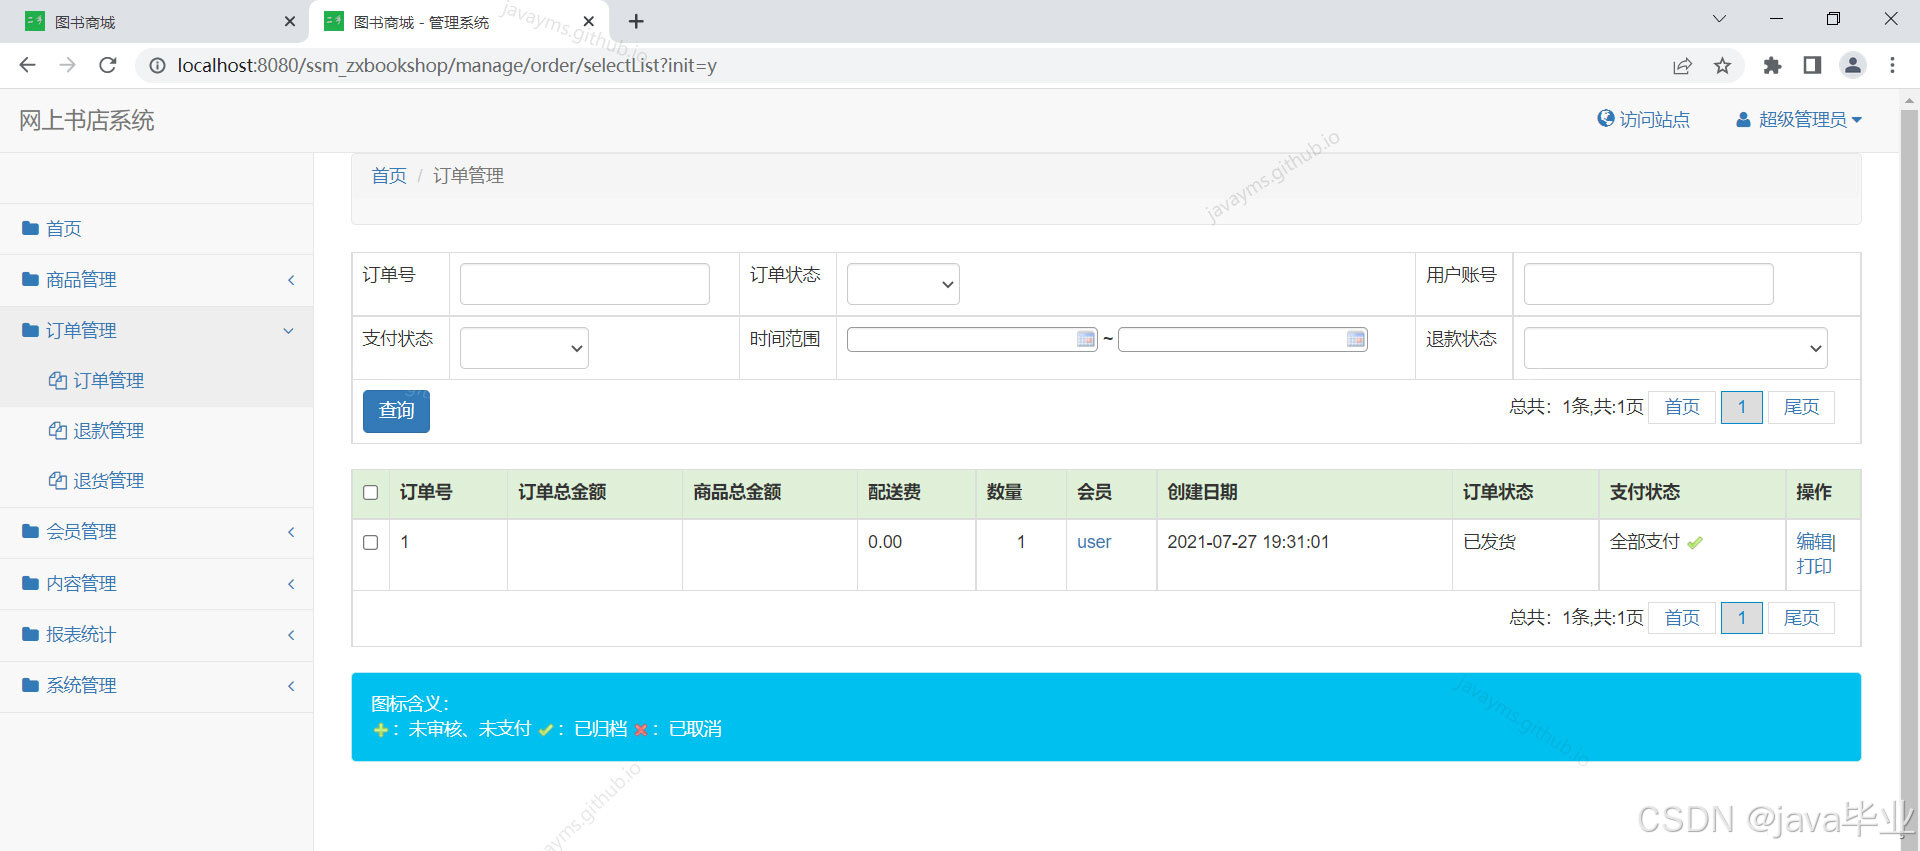Click the tab search chevron in title bar
1920x851 pixels.
pyautogui.click(x=1719, y=19)
